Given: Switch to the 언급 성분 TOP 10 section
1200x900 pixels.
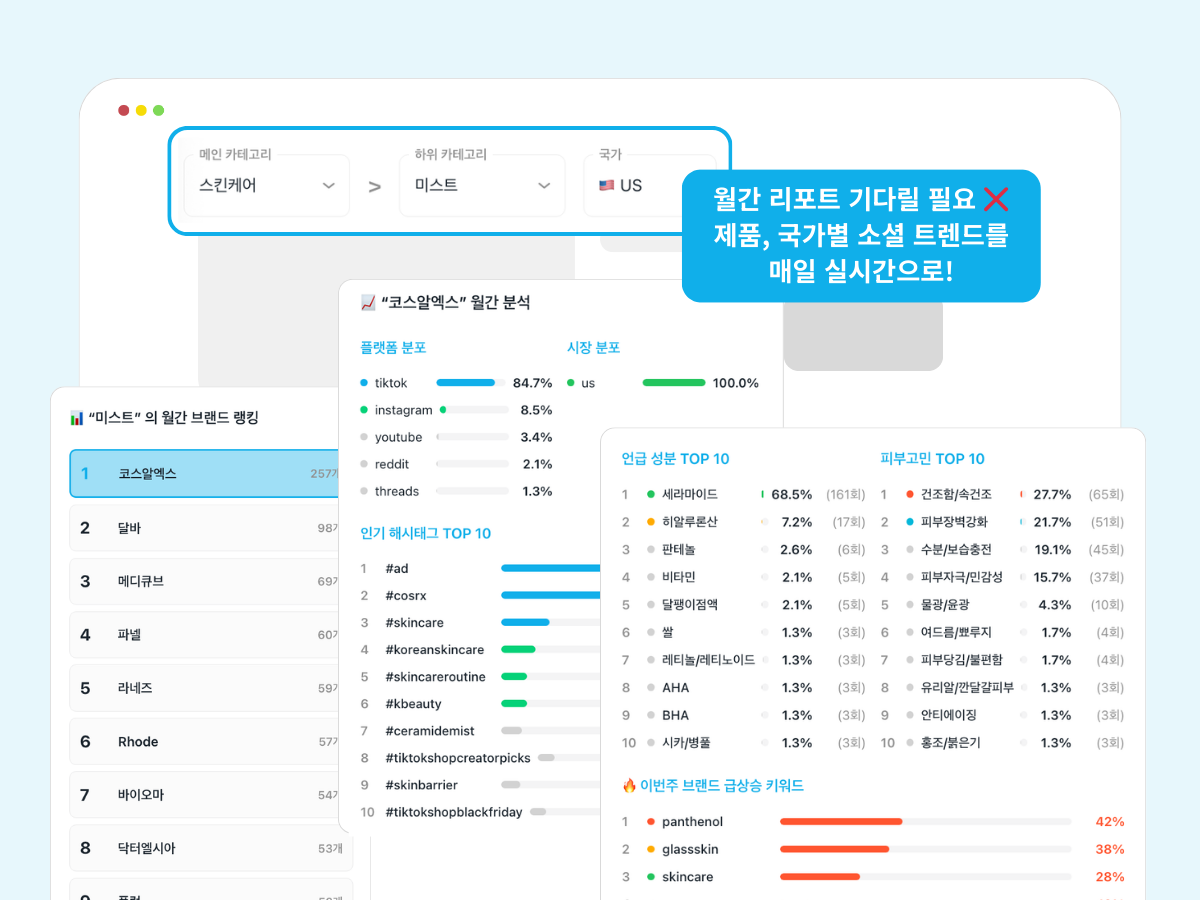Looking at the screenshot, I should pyautogui.click(x=676, y=458).
